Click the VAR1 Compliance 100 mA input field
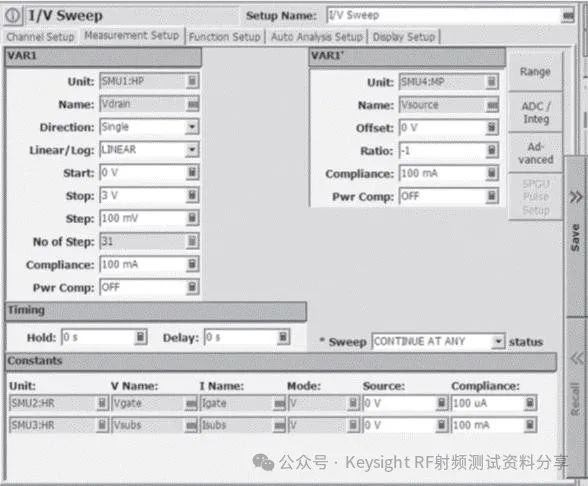 pos(143,264)
